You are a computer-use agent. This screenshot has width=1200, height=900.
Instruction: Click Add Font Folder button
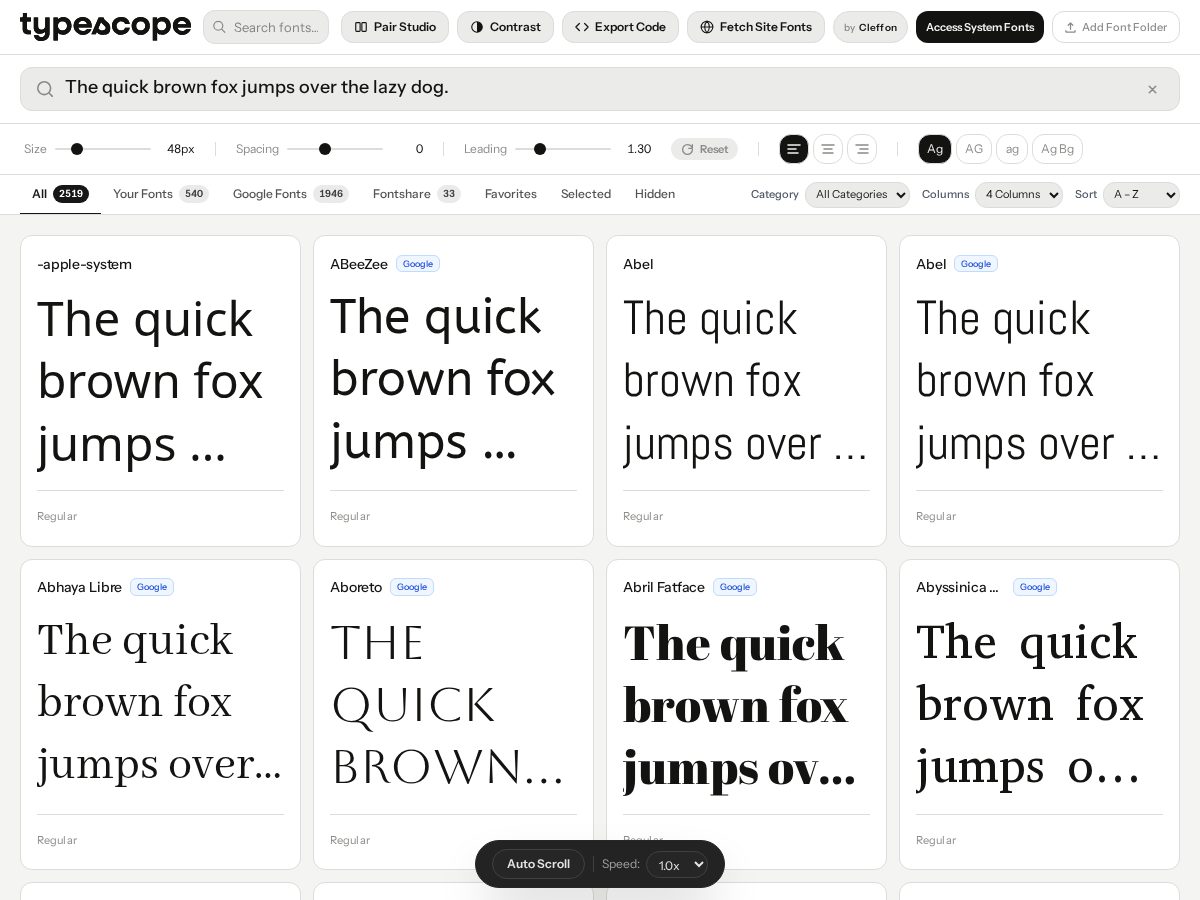(1116, 27)
